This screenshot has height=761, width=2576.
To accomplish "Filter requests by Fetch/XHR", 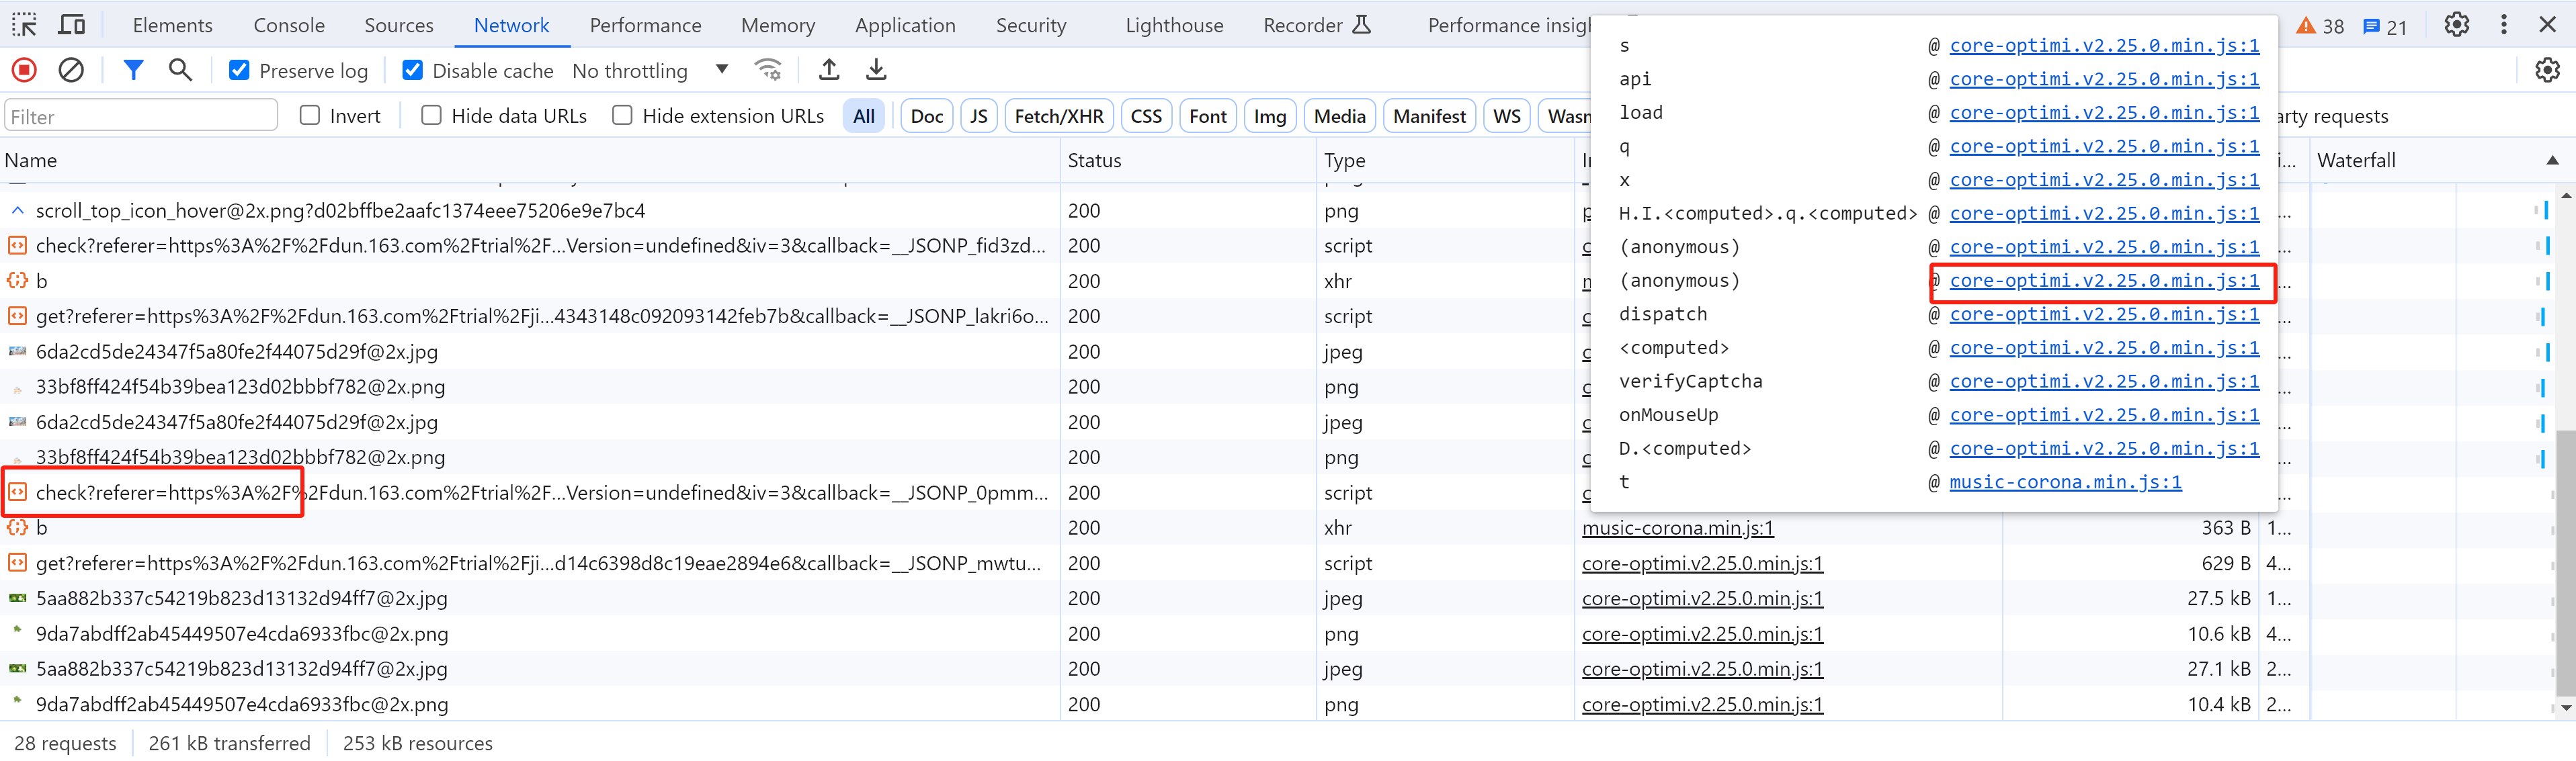I will click(1059, 117).
